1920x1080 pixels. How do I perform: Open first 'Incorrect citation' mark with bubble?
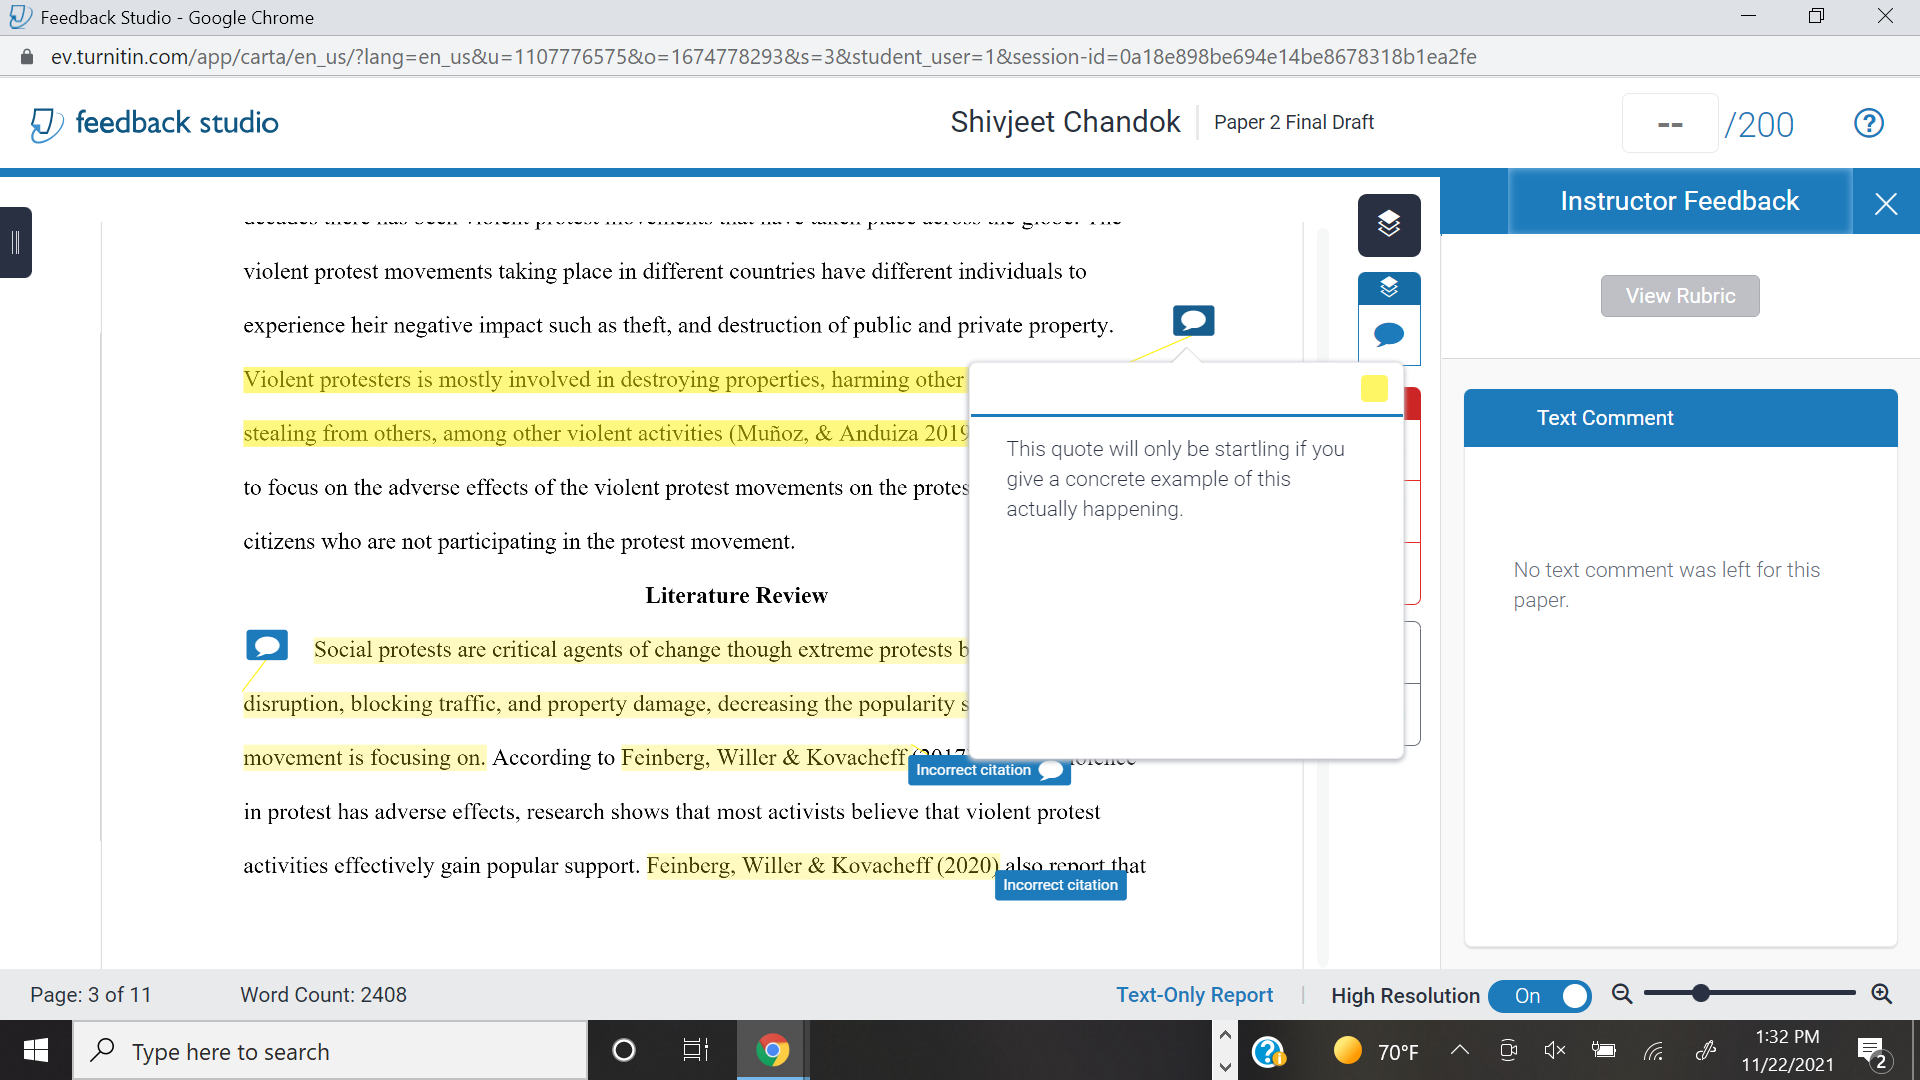click(x=989, y=770)
